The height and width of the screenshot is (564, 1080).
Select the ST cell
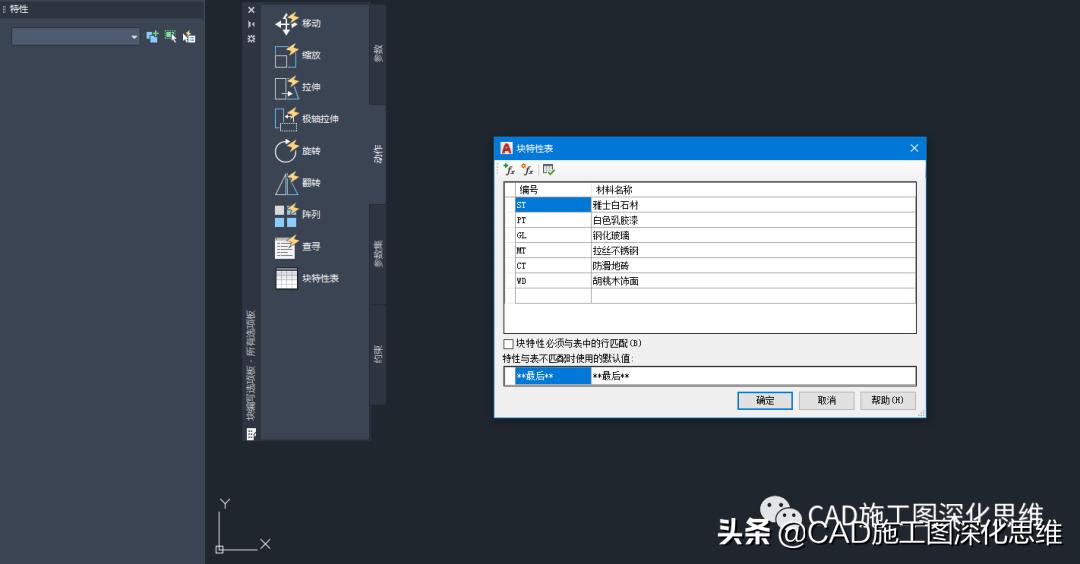pyautogui.click(x=553, y=205)
